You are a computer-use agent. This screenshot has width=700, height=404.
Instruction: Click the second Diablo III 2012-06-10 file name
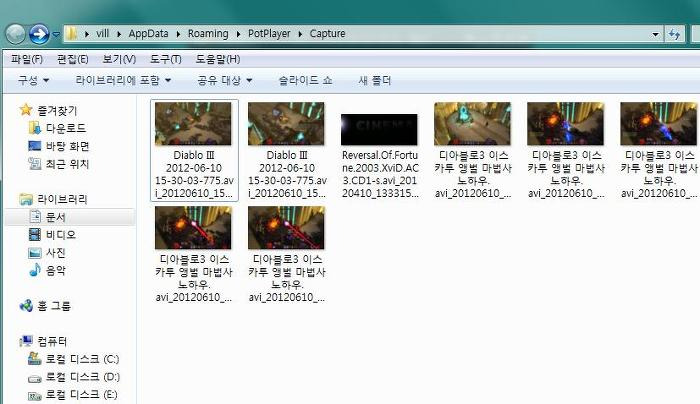coord(287,174)
